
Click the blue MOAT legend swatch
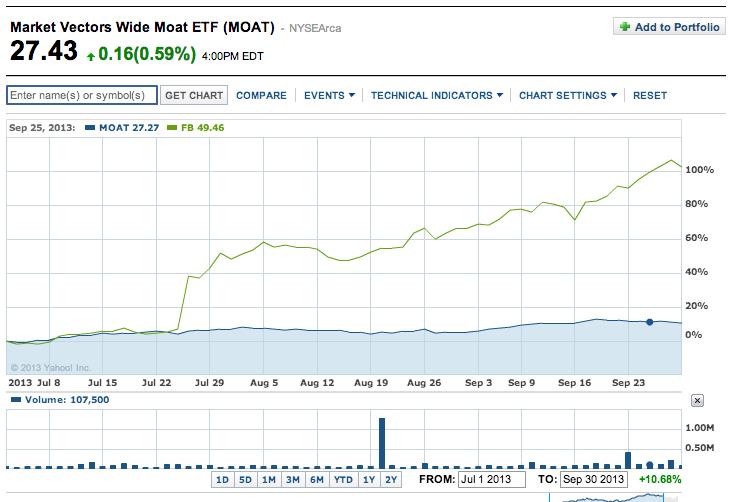tap(90, 127)
